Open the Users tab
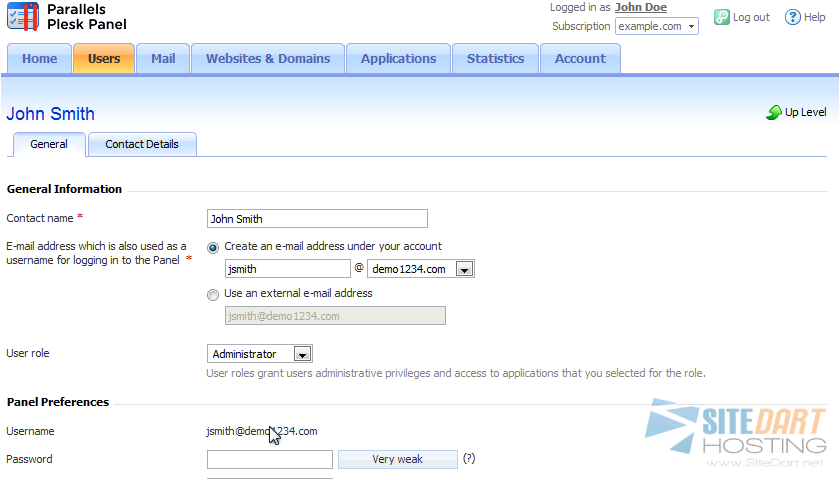840x480 pixels. pos(104,58)
